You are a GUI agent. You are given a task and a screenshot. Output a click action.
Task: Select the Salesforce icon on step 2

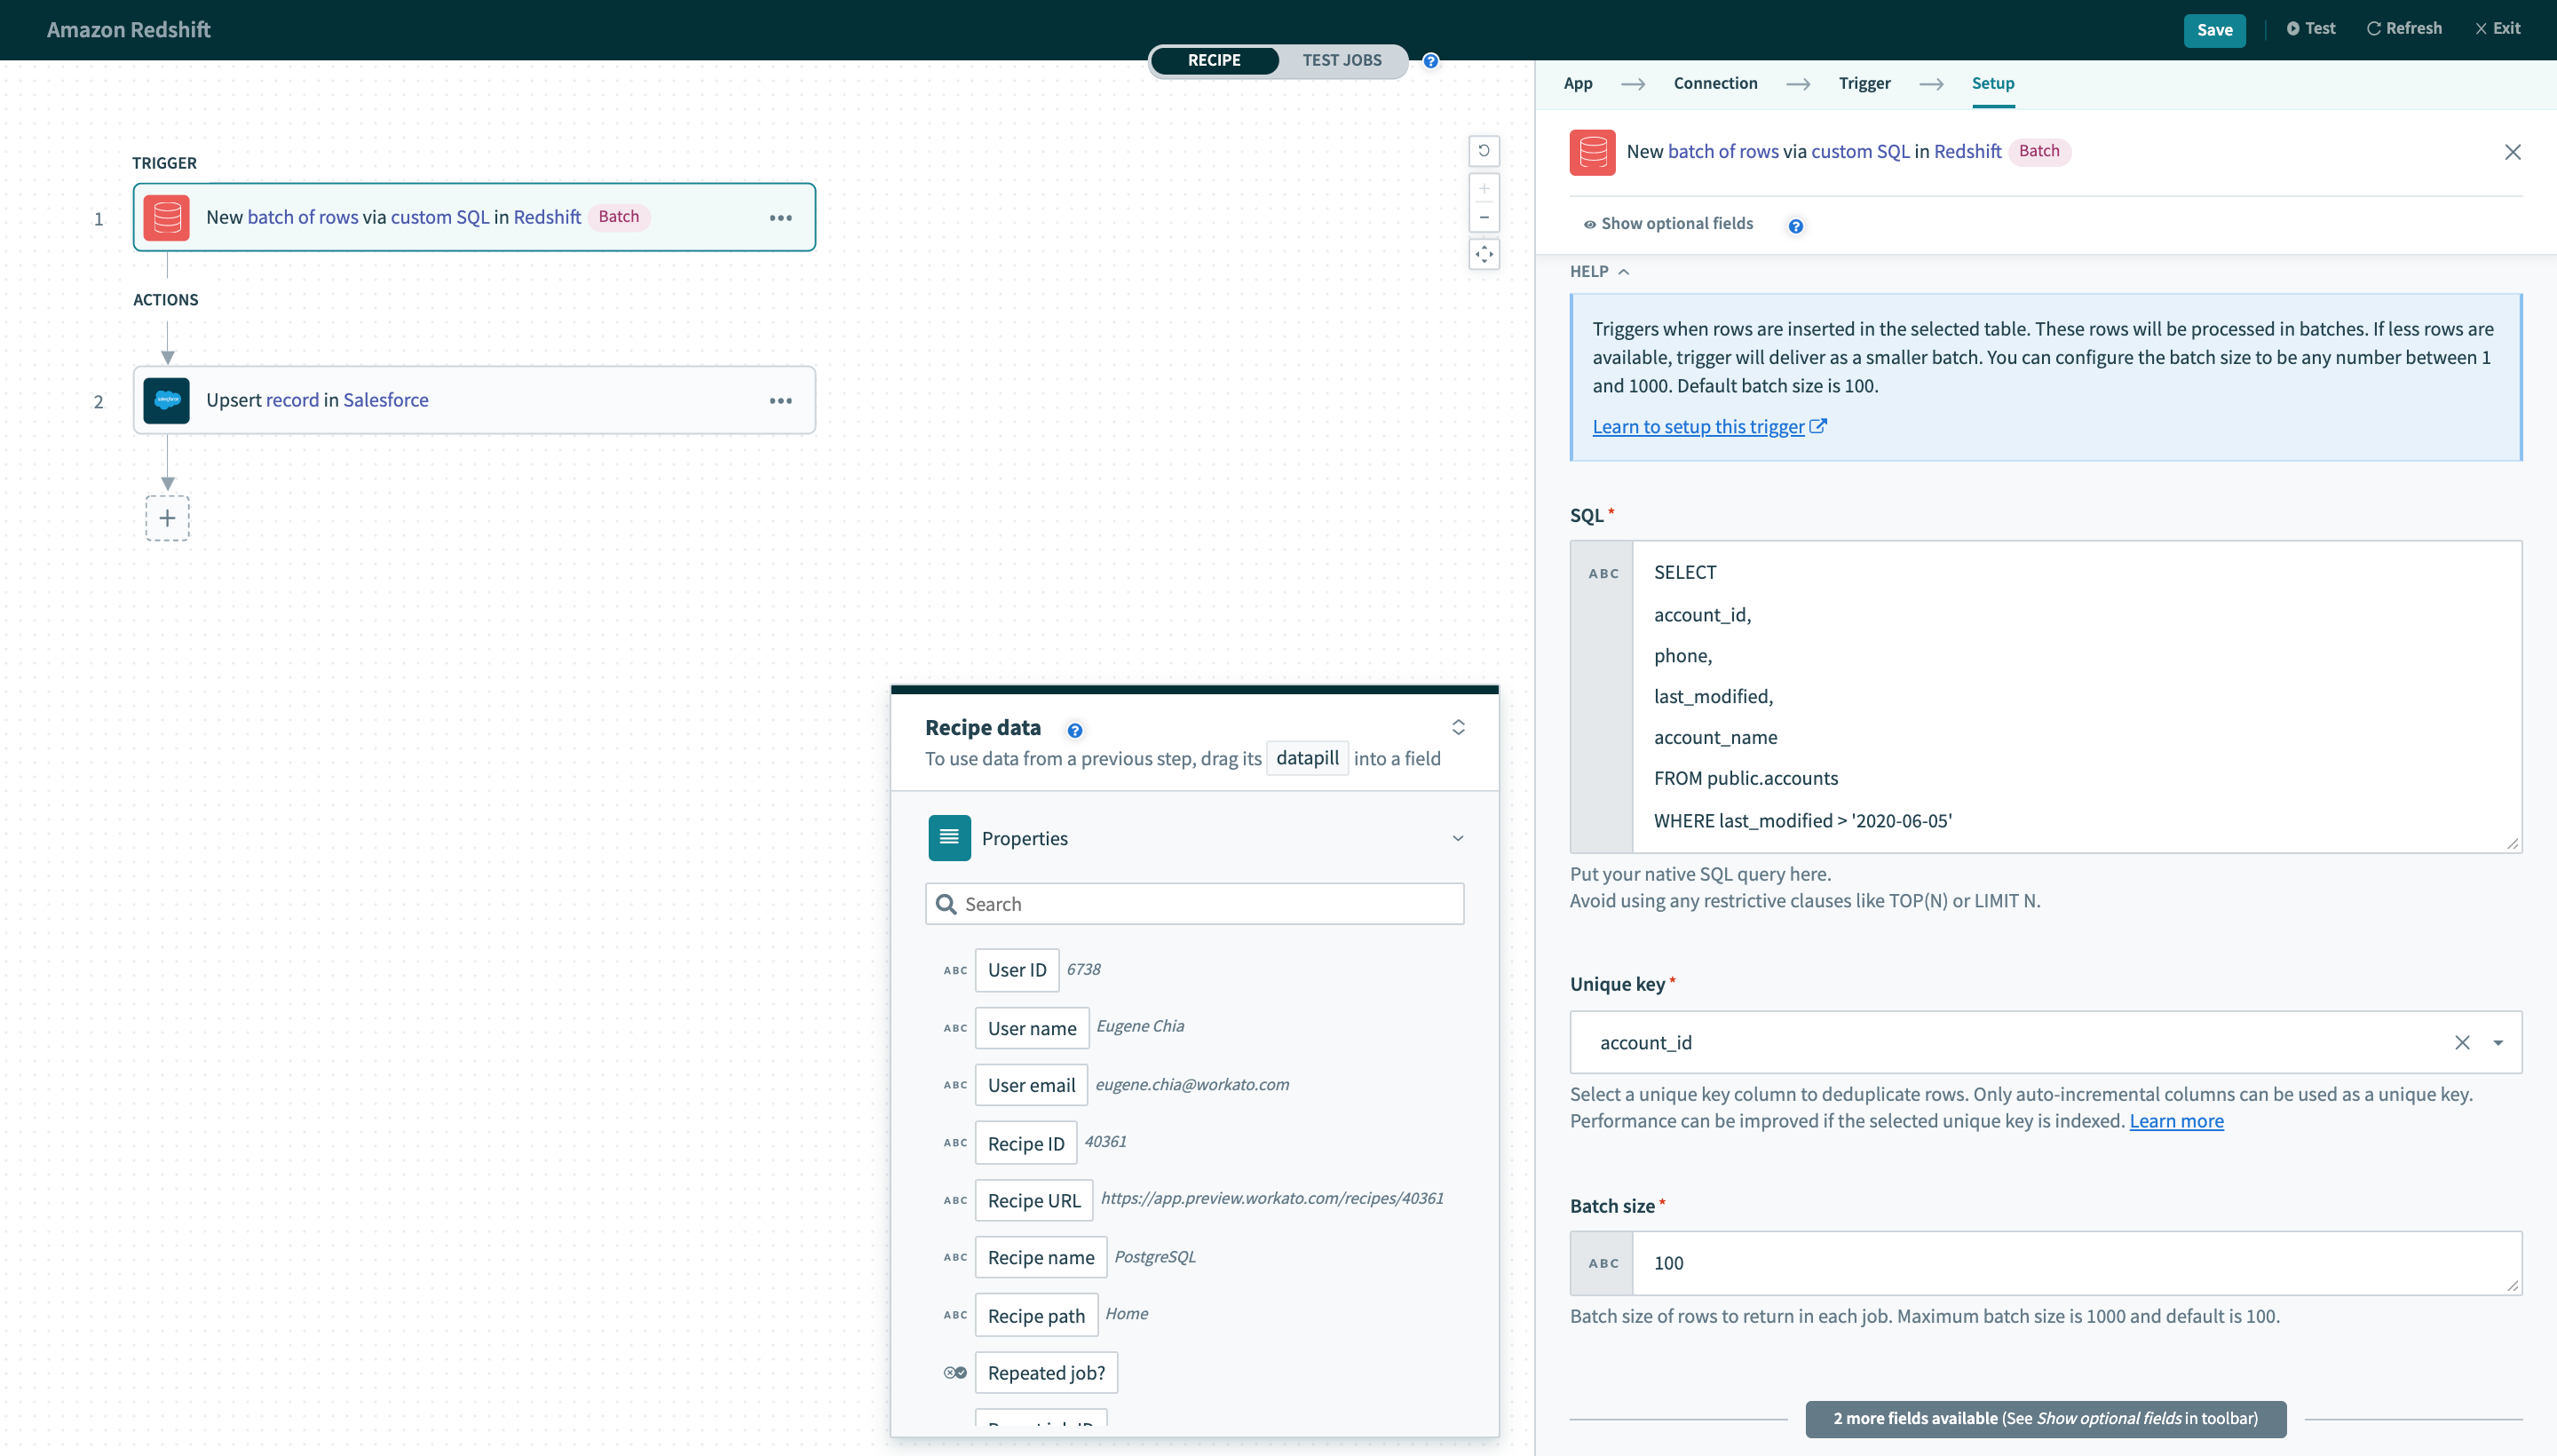pyautogui.click(x=166, y=400)
